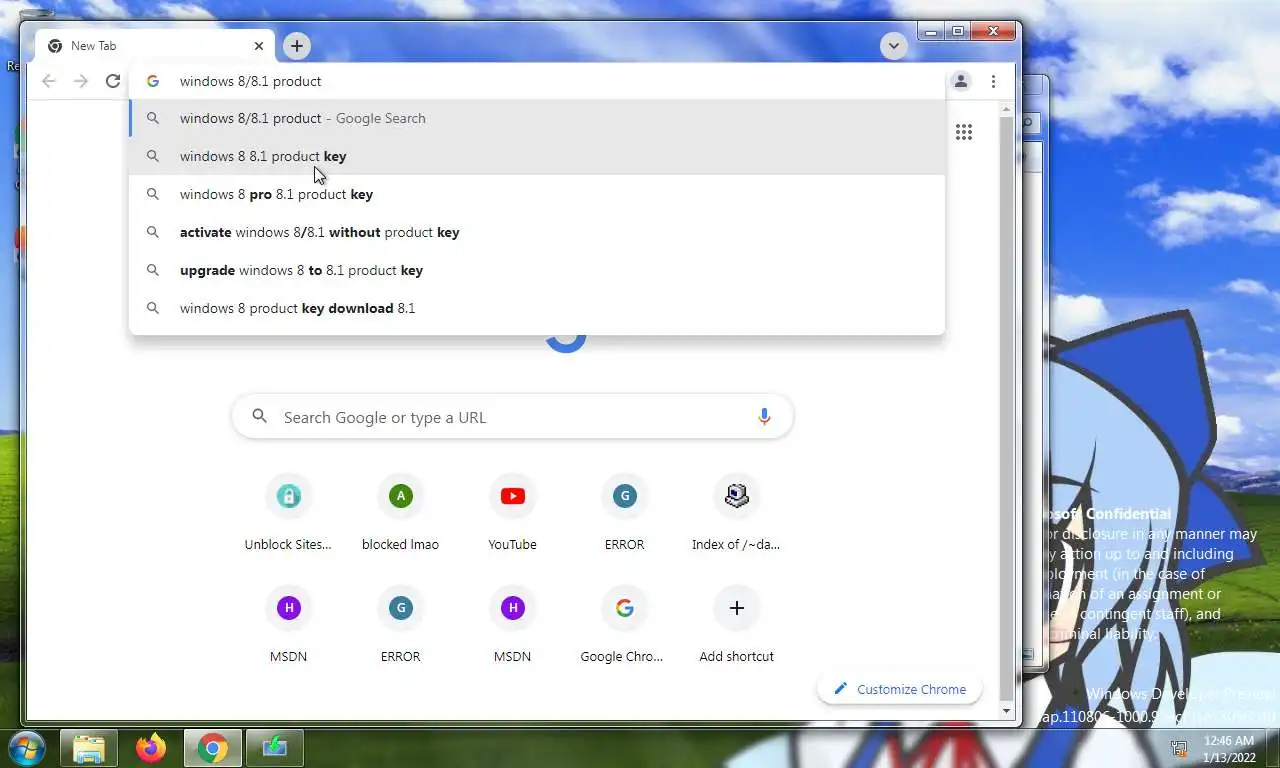This screenshot has width=1280, height=768.
Task: Choose suggestion 'windows 8 pro 8.1 product key'
Action: pos(537,194)
